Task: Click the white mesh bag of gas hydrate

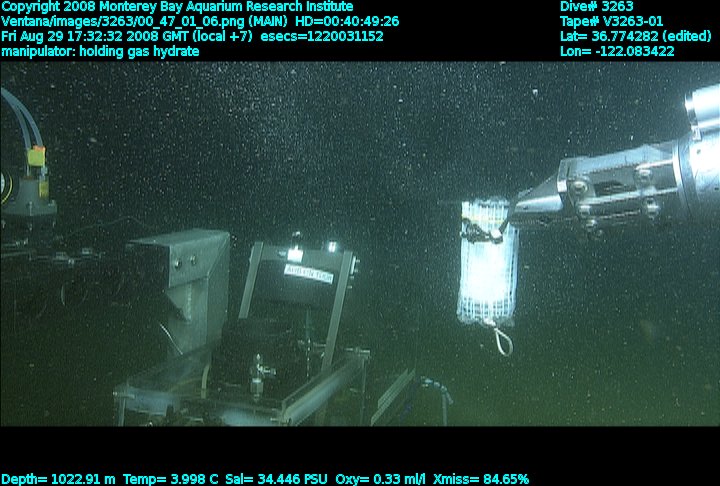Action: point(489,264)
